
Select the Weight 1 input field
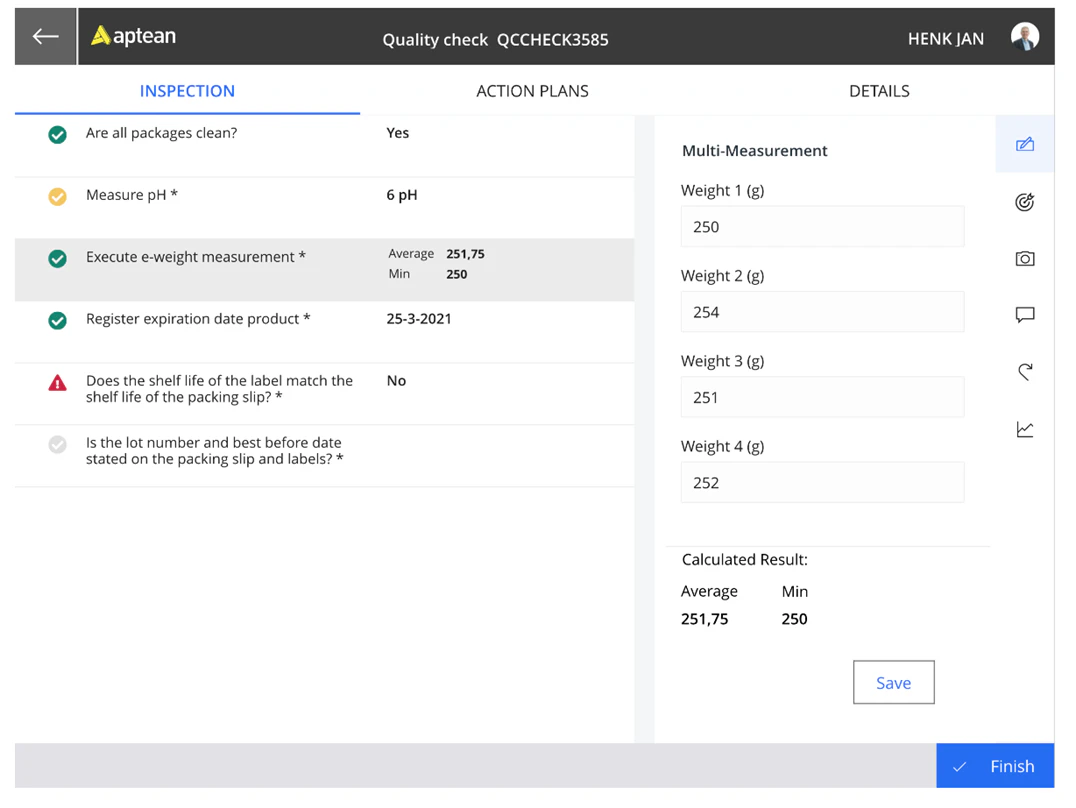822,227
